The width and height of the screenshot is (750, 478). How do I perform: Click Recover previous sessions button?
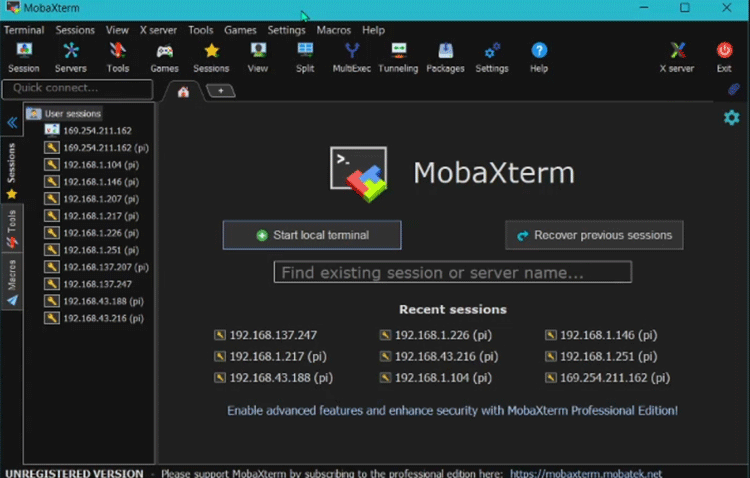[594, 235]
